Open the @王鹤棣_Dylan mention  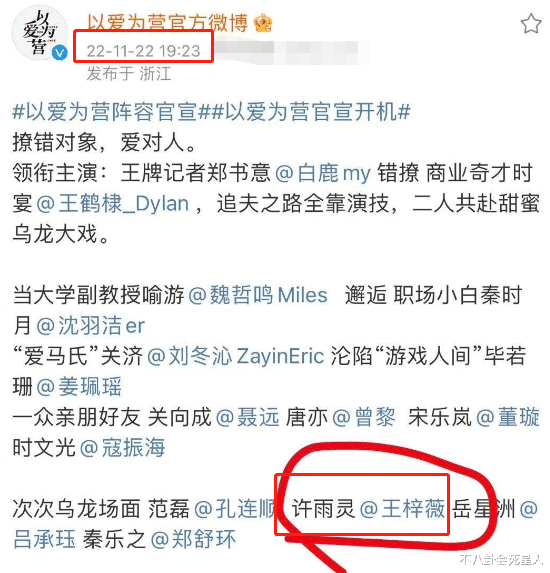113,204
